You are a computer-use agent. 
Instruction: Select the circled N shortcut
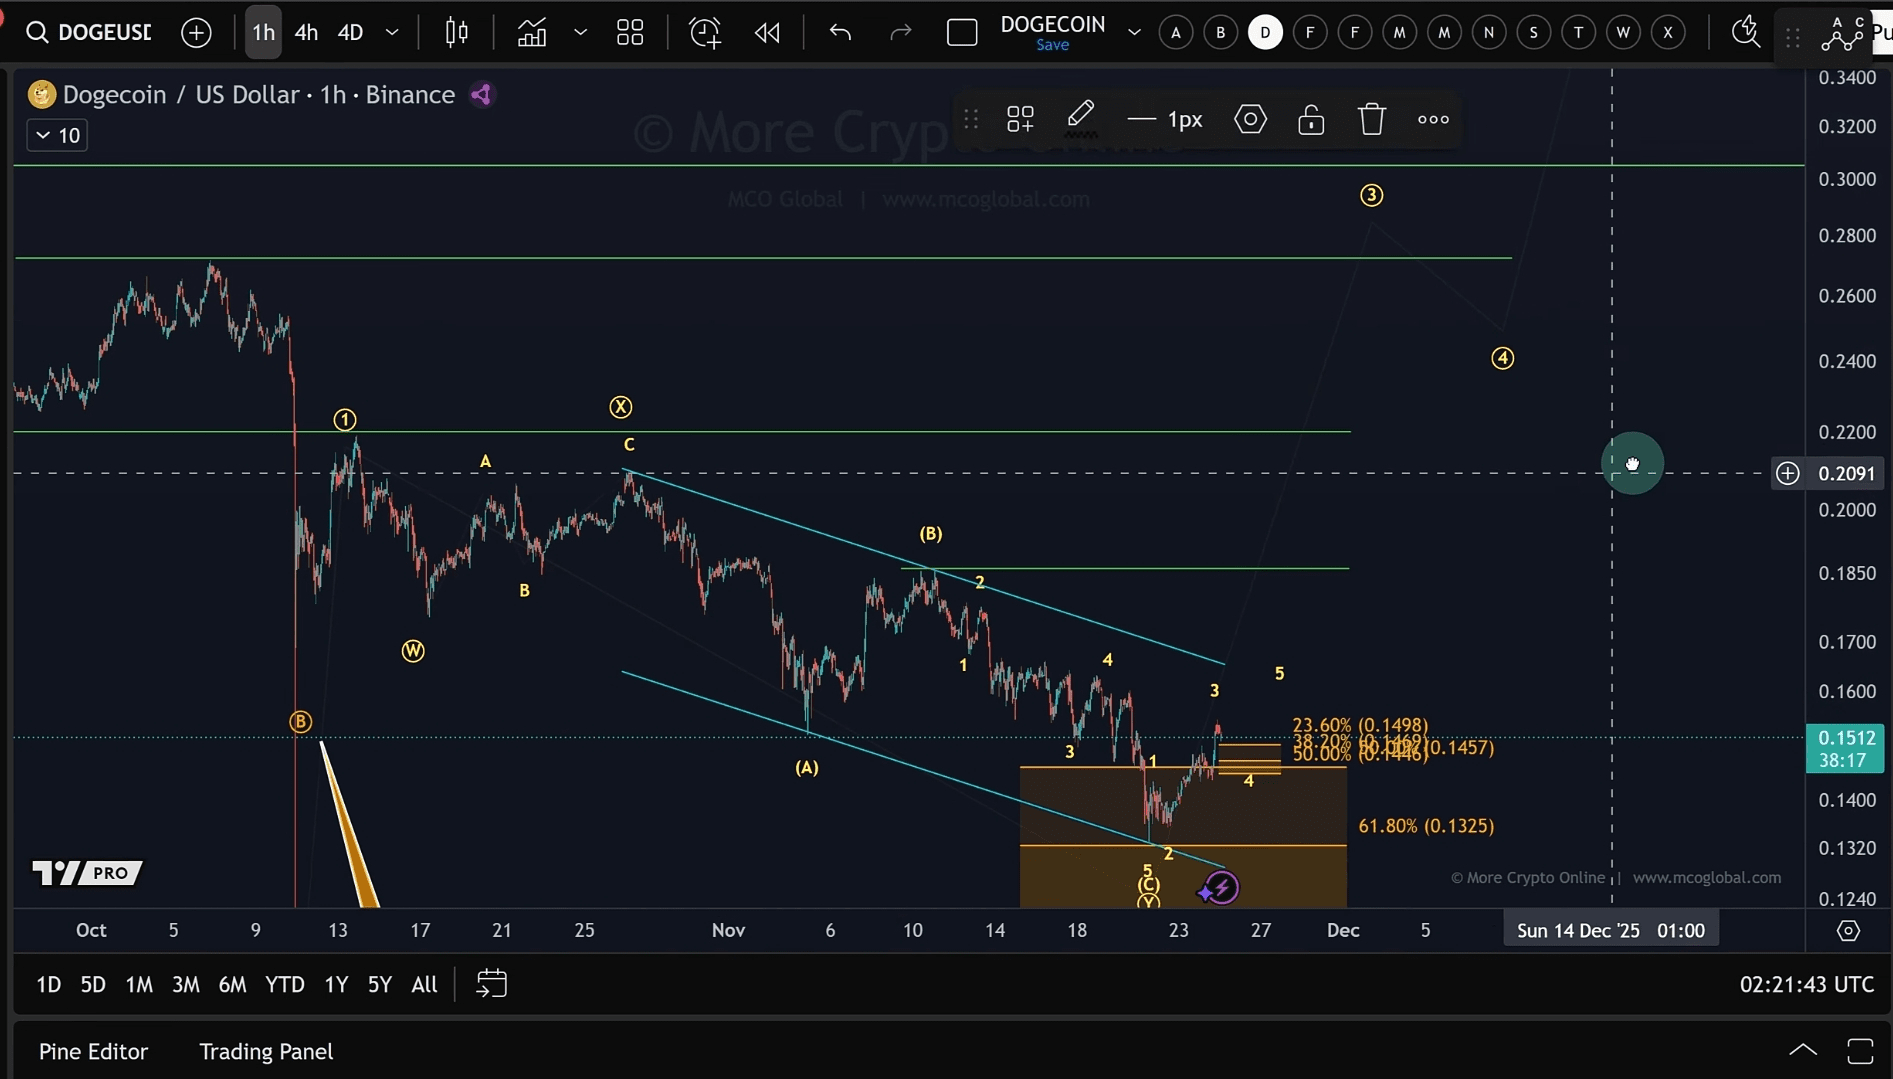point(1489,33)
